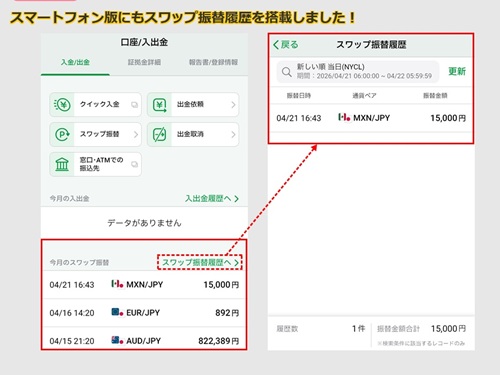Switch to the 入金/出金 tab
This screenshot has width=500, height=375.
tap(75, 62)
